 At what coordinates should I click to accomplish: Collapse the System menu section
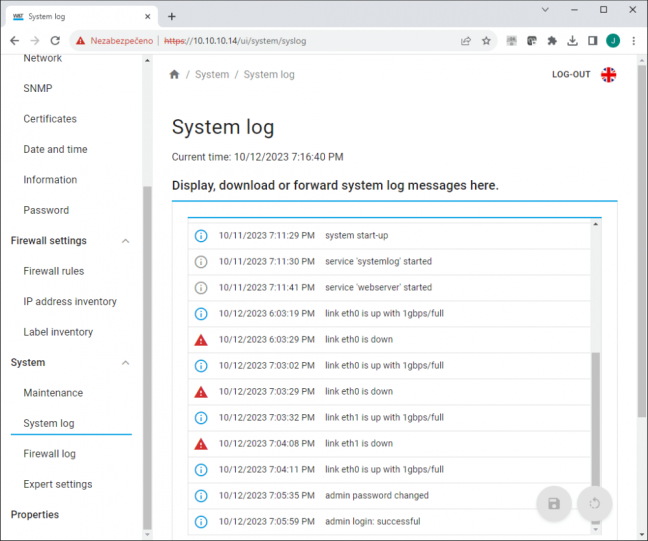(x=126, y=363)
